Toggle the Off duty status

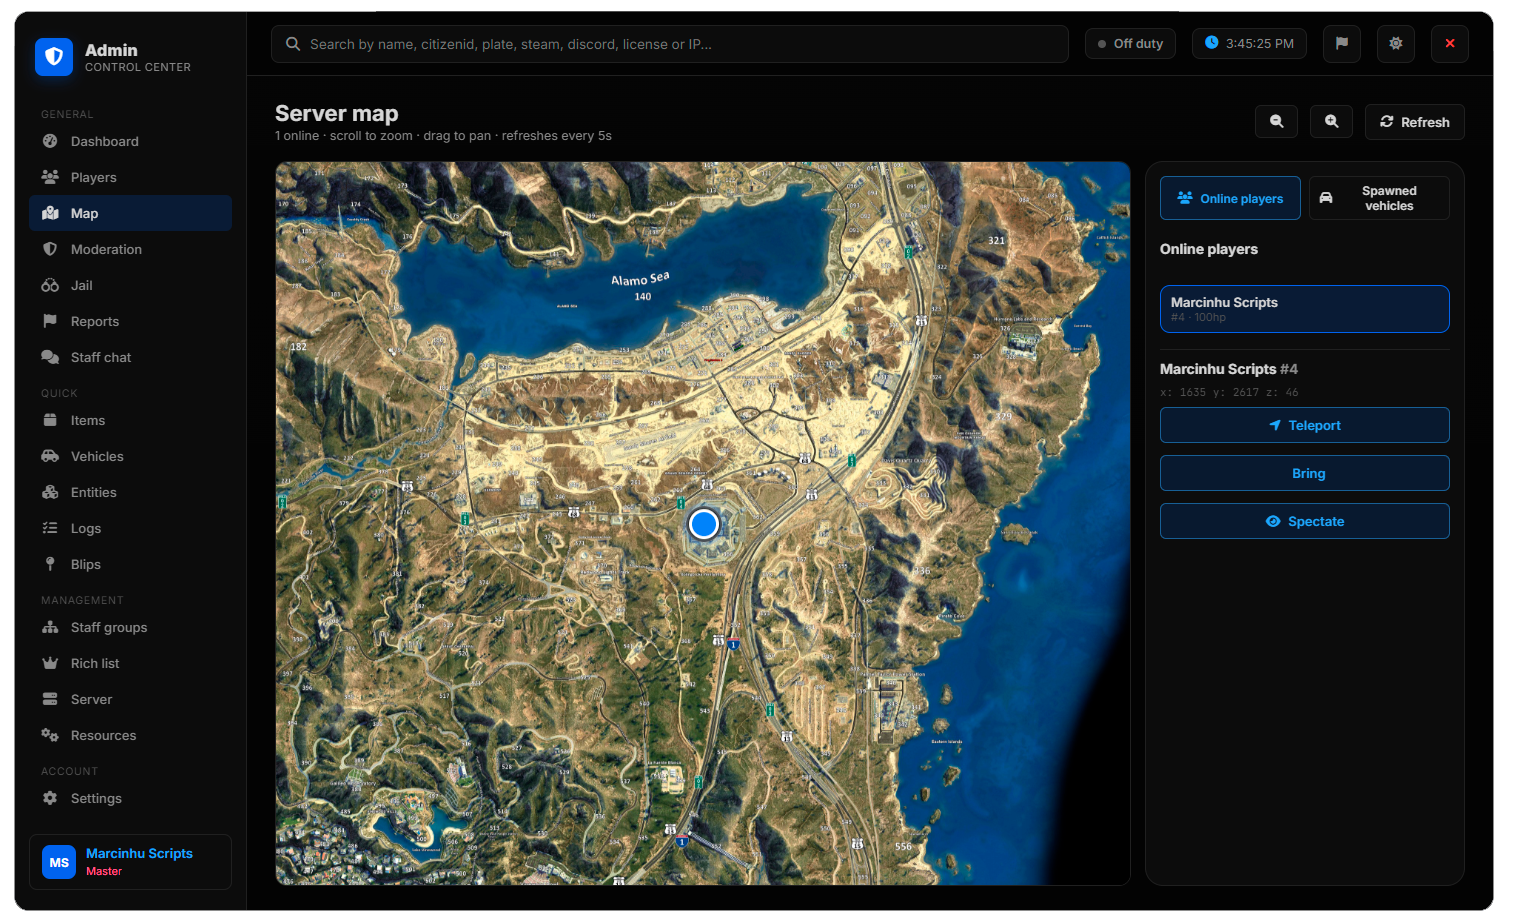[1130, 44]
